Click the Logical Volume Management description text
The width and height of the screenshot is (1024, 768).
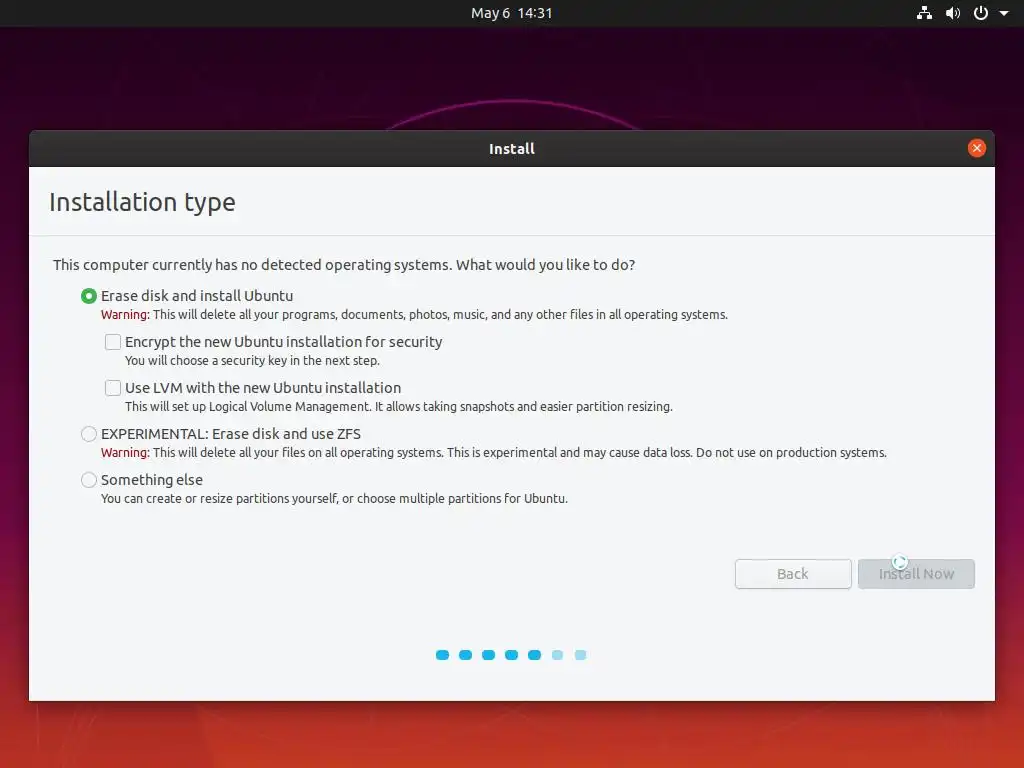398,407
